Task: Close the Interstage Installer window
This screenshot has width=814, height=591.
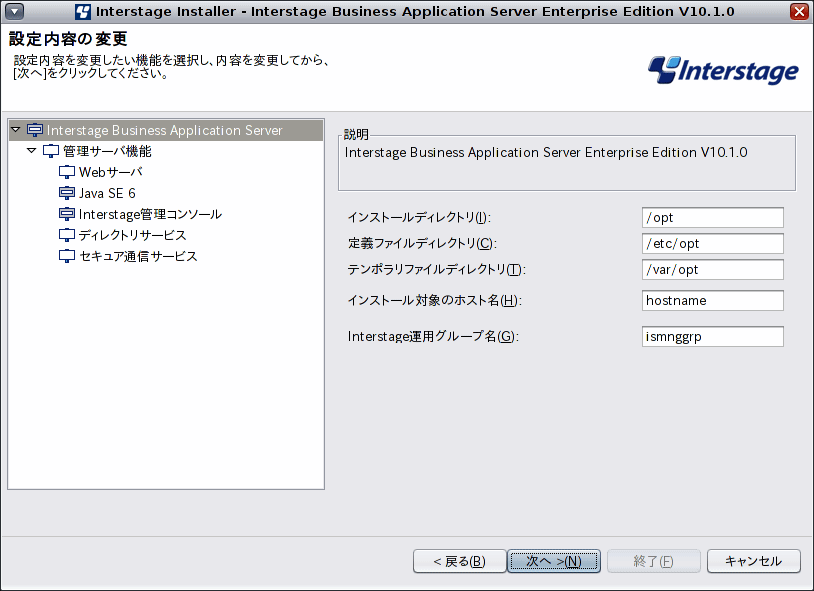Action: click(799, 11)
